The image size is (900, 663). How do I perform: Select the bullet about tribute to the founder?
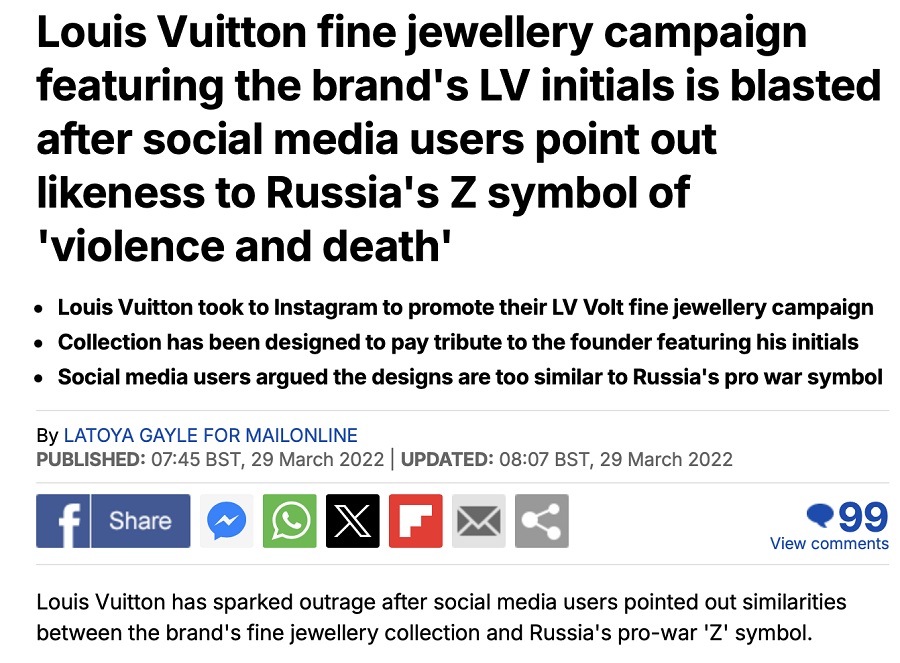point(458,342)
